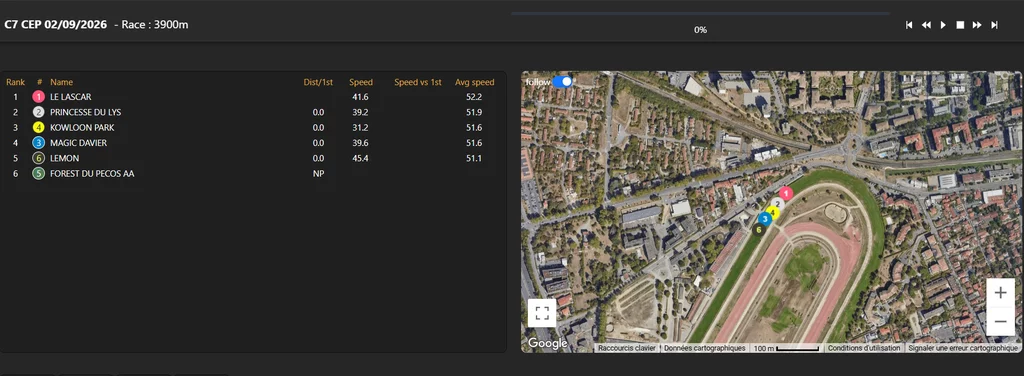The height and width of the screenshot is (376, 1024).
Task: Select LE LASCAR row in ranking
Action: pos(253,97)
